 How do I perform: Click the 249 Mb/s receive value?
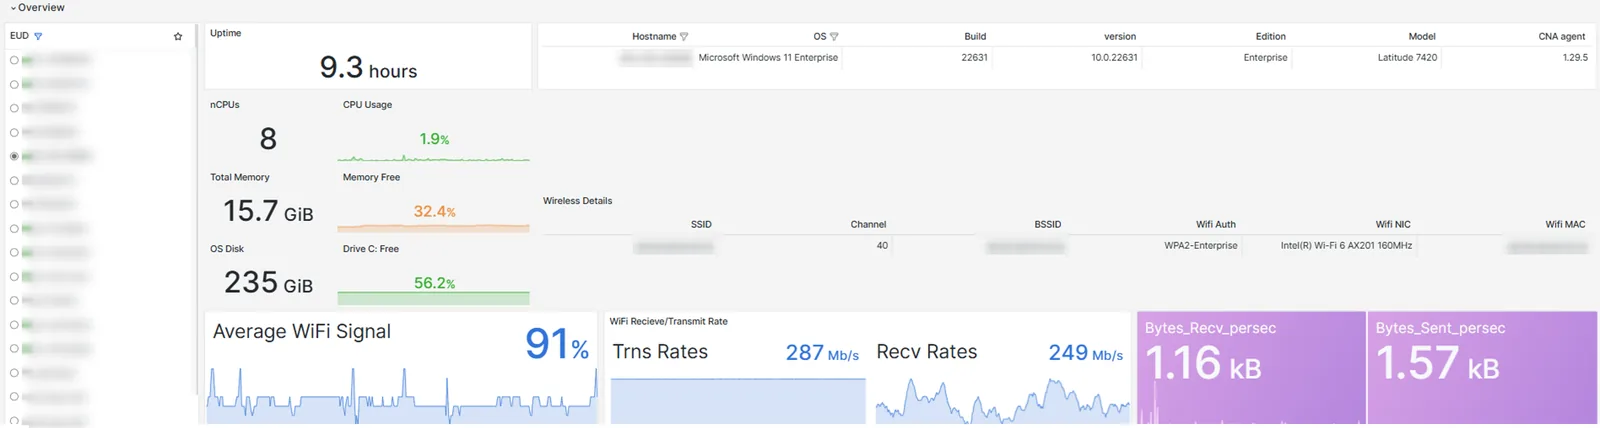(1085, 353)
